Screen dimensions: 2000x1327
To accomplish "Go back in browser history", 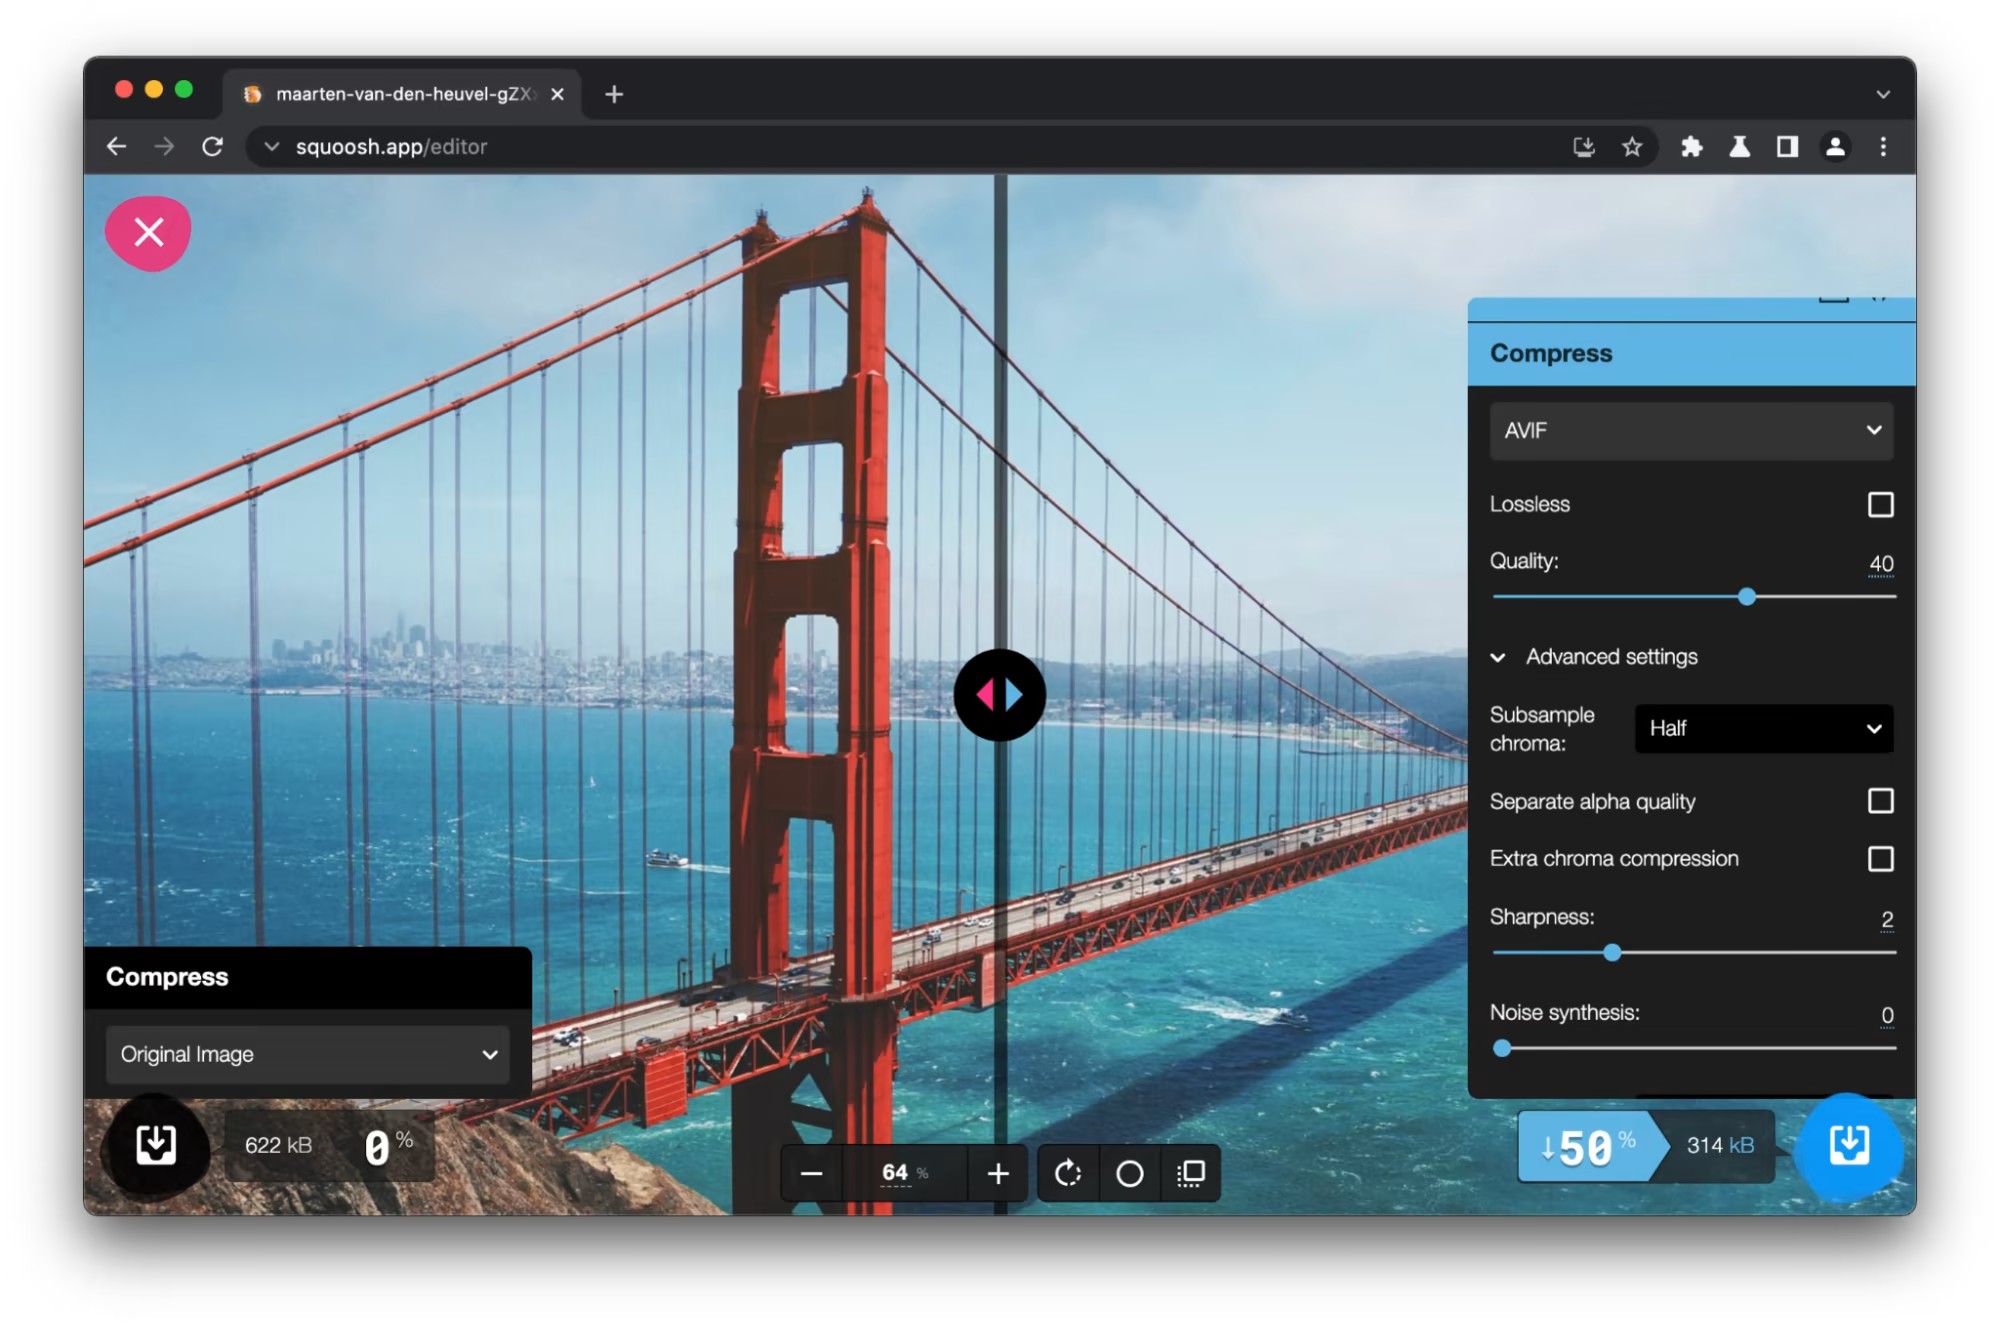I will coord(116,147).
